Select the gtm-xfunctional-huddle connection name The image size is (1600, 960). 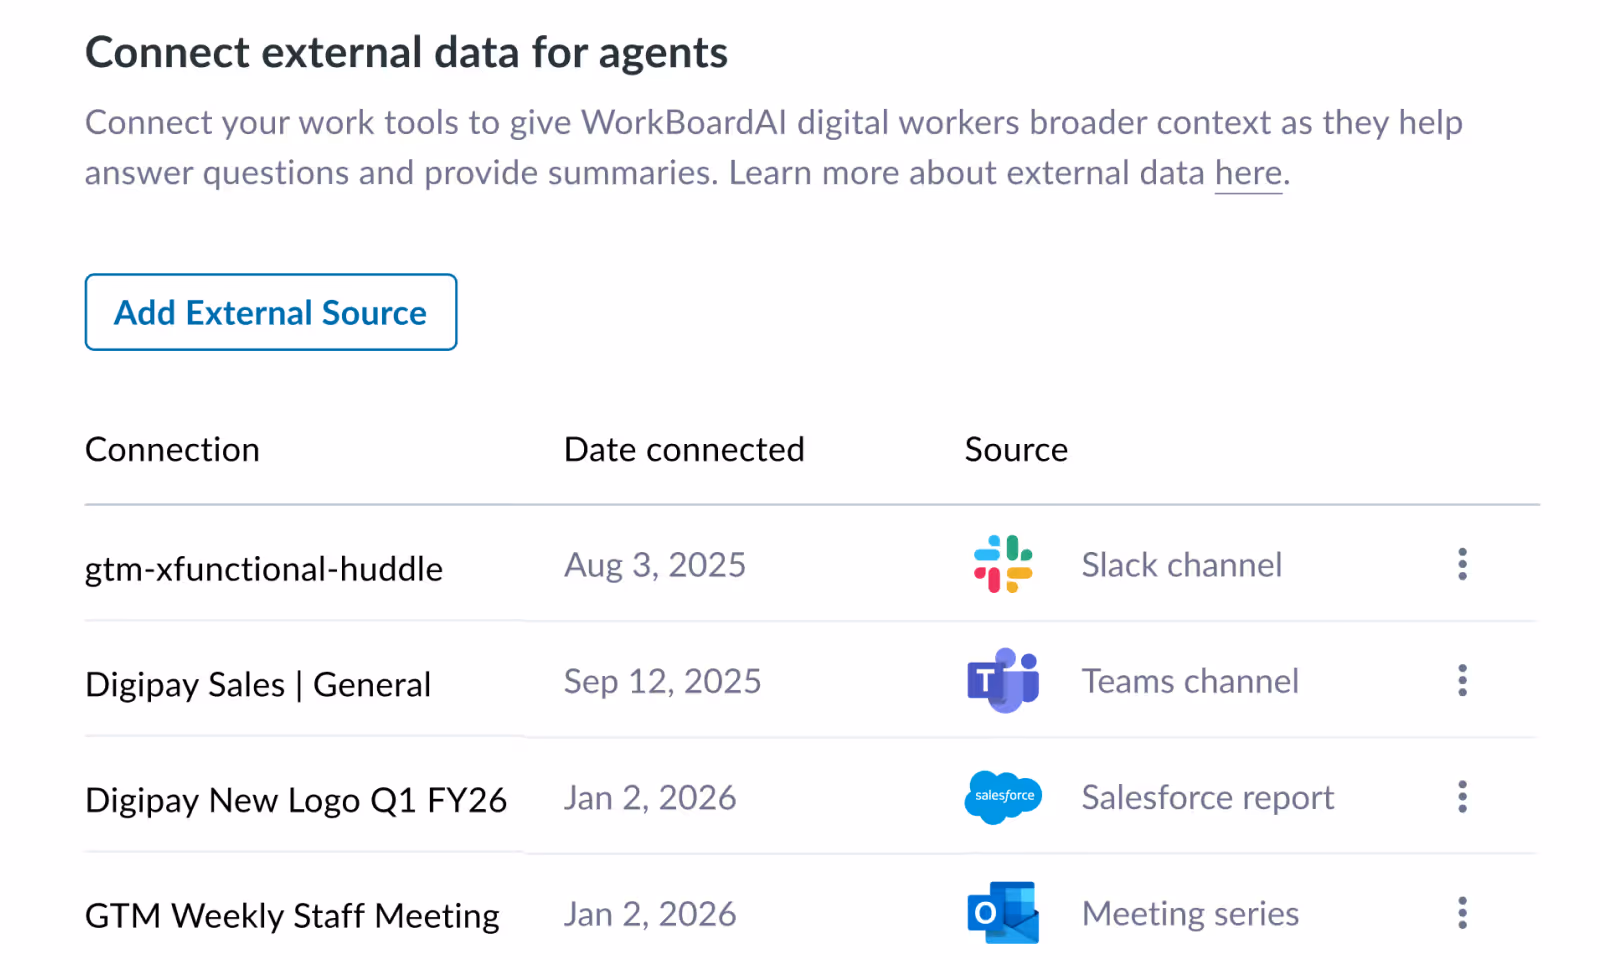[x=264, y=568]
